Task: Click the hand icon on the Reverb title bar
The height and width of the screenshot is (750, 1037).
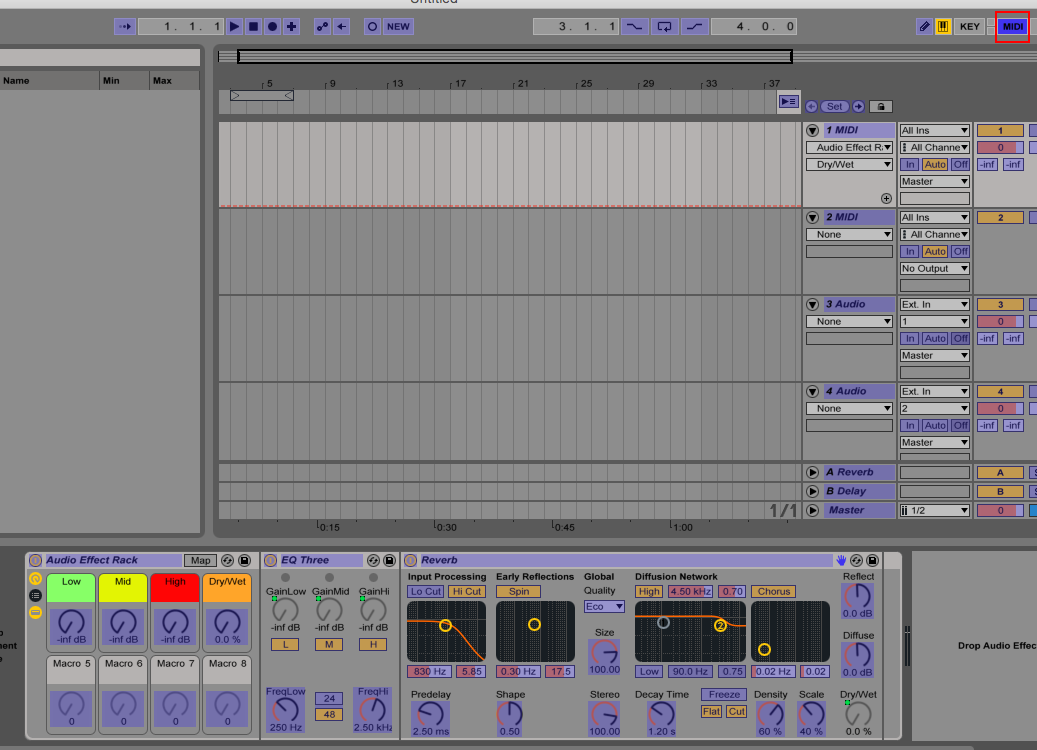Action: (x=841, y=561)
